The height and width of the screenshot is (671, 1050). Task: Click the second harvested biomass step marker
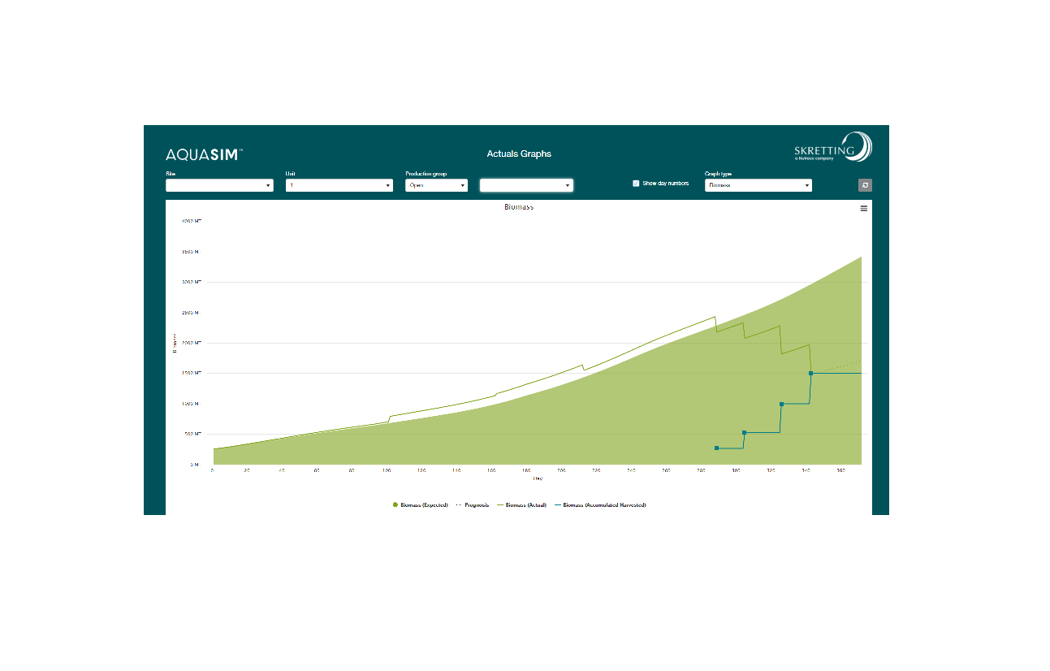click(x=744, y=433)
